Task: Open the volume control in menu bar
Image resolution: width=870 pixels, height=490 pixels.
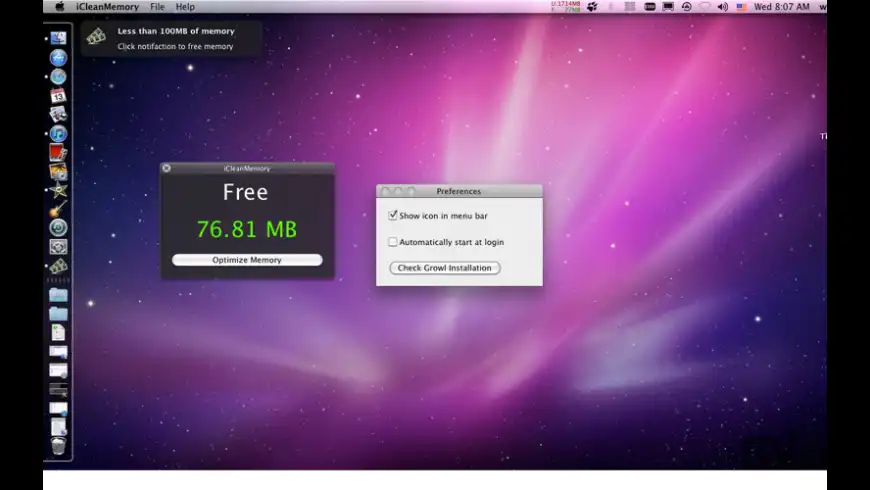Action: pyautogui.click(x=723, y=7)
